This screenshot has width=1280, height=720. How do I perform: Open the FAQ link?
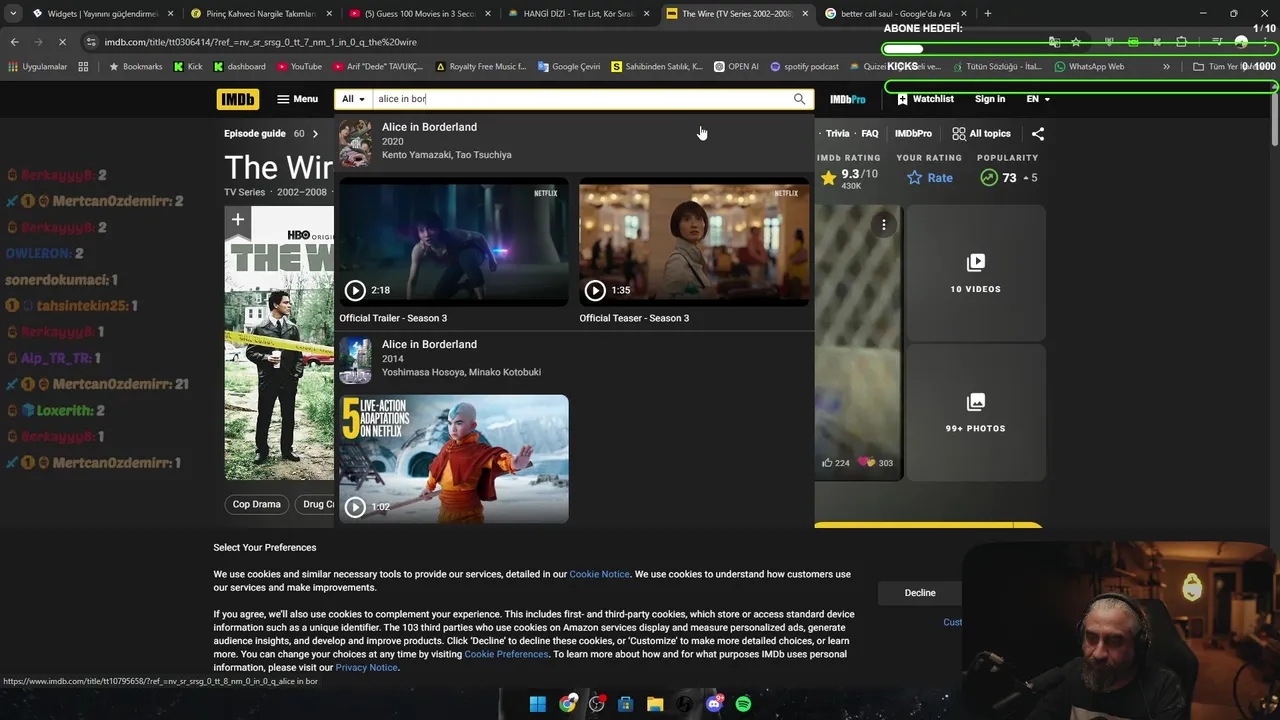870,133
